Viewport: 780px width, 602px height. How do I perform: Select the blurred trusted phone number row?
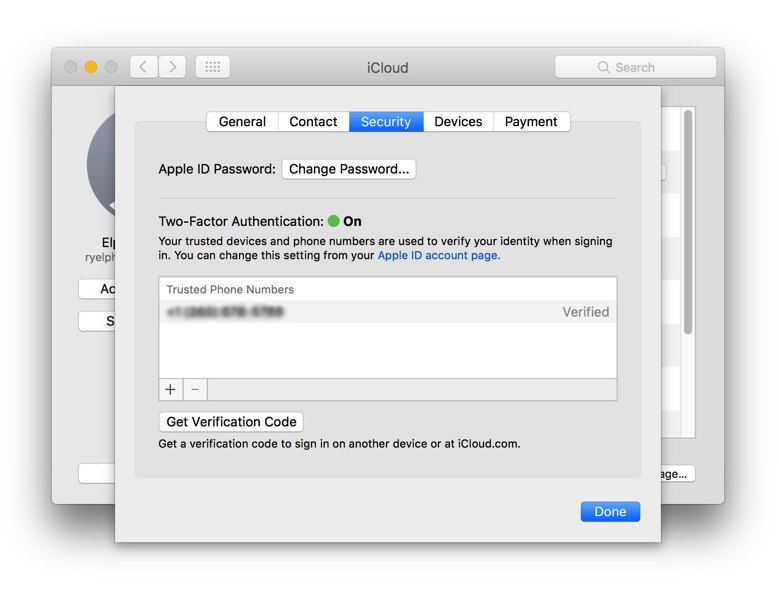click(x=387, y=312)
